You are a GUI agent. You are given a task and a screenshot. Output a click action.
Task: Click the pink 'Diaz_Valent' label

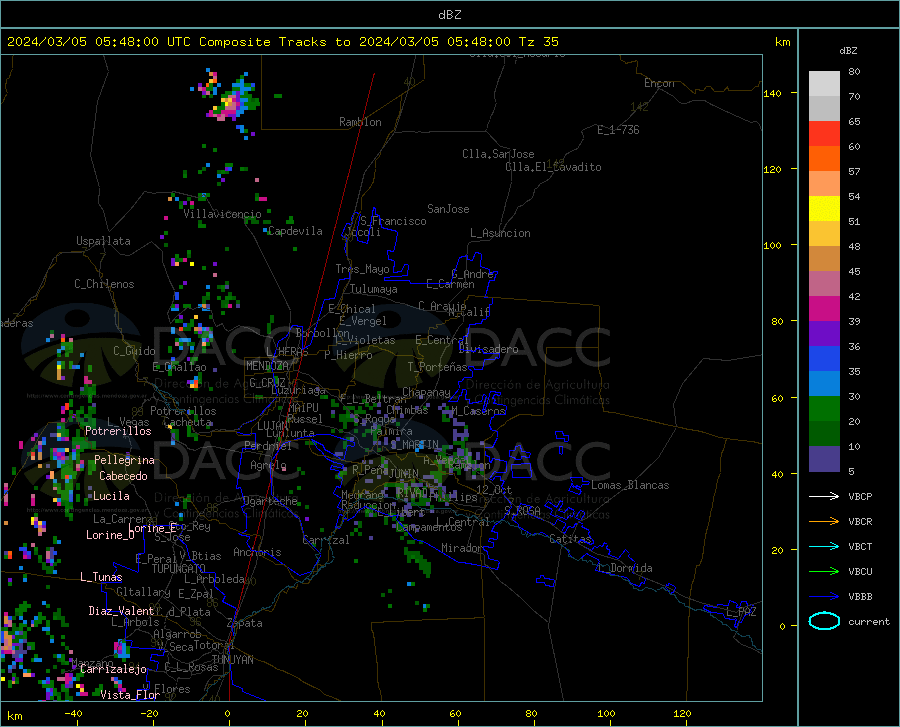(121, 611)
